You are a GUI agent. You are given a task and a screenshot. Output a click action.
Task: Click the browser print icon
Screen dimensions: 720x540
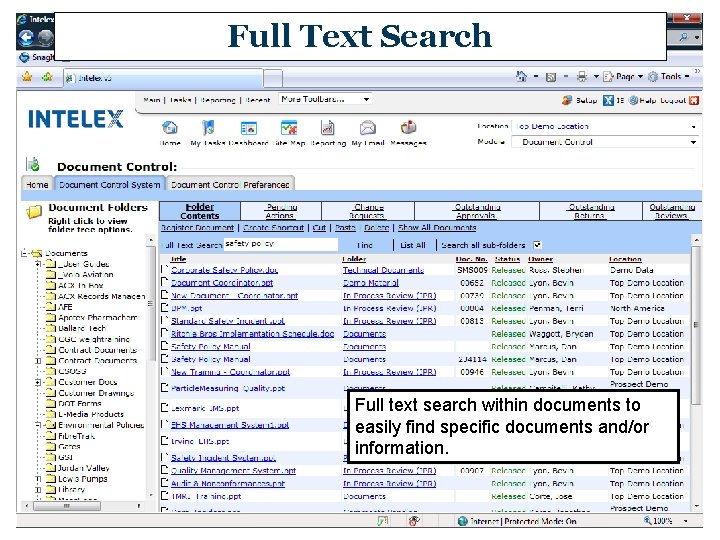click(x=582, y=77)
